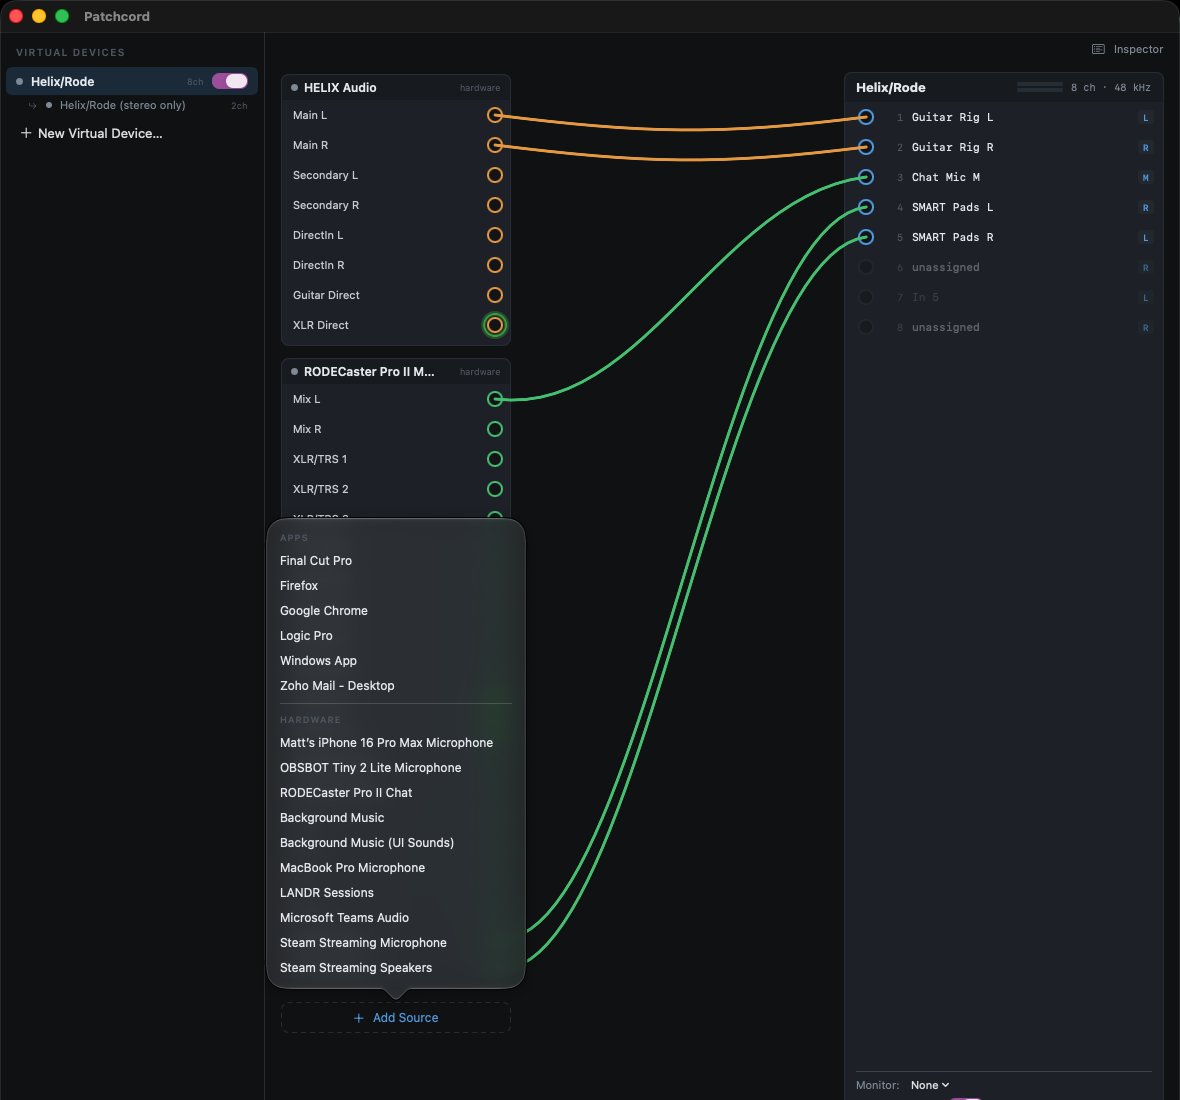Toggle the Helix/Rode virtual device switch
The height and width of the screenshot is (1100, 1180).
(230, 81)
